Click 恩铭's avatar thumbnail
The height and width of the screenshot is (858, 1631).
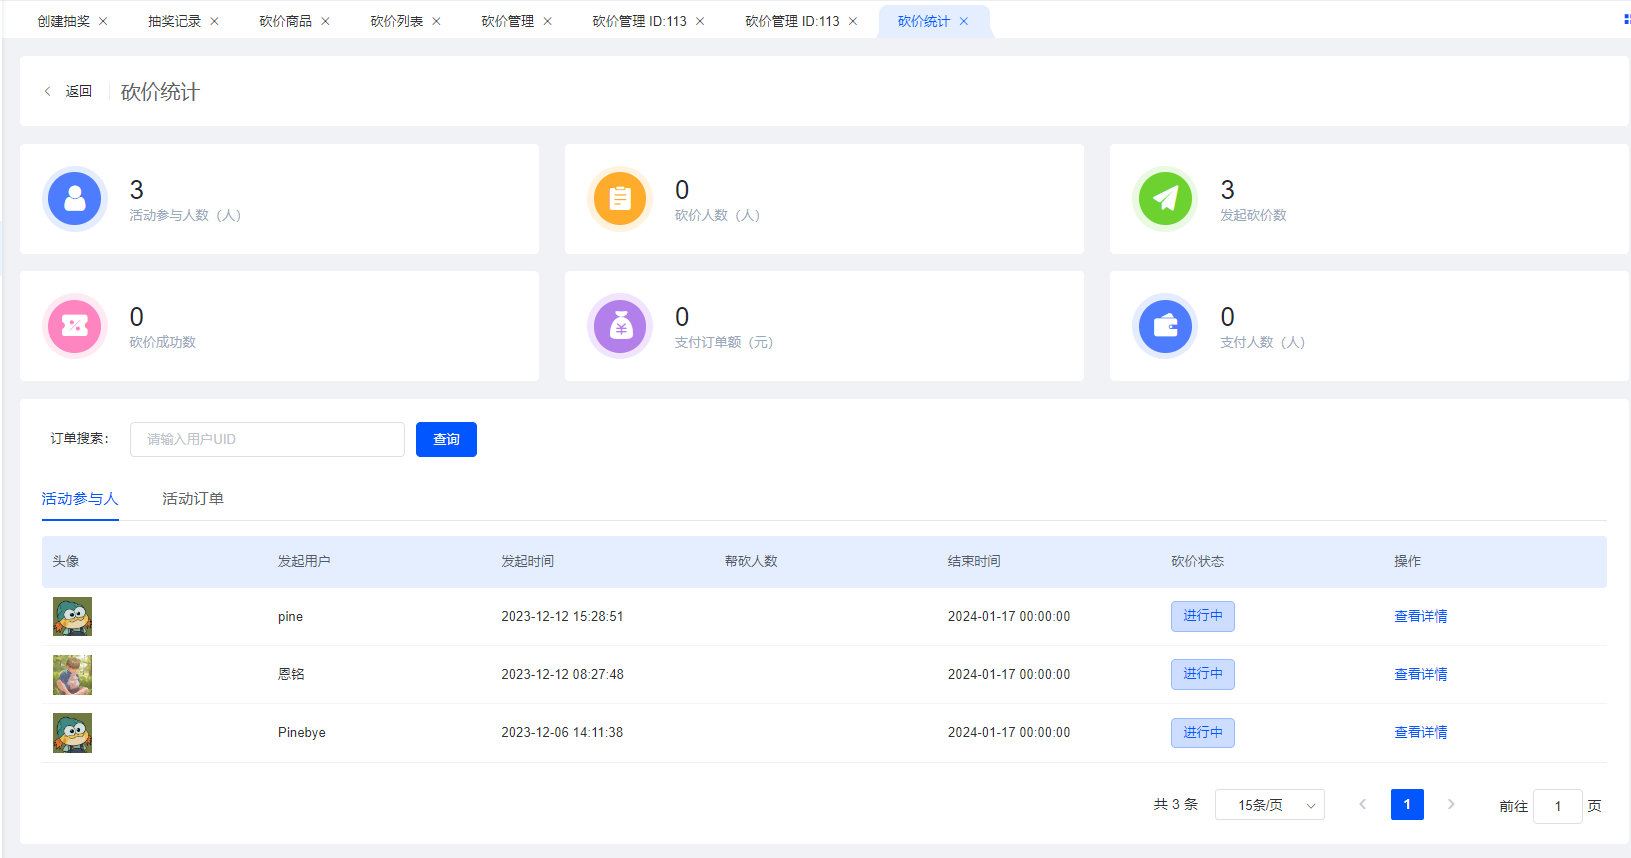coord(72,674)
